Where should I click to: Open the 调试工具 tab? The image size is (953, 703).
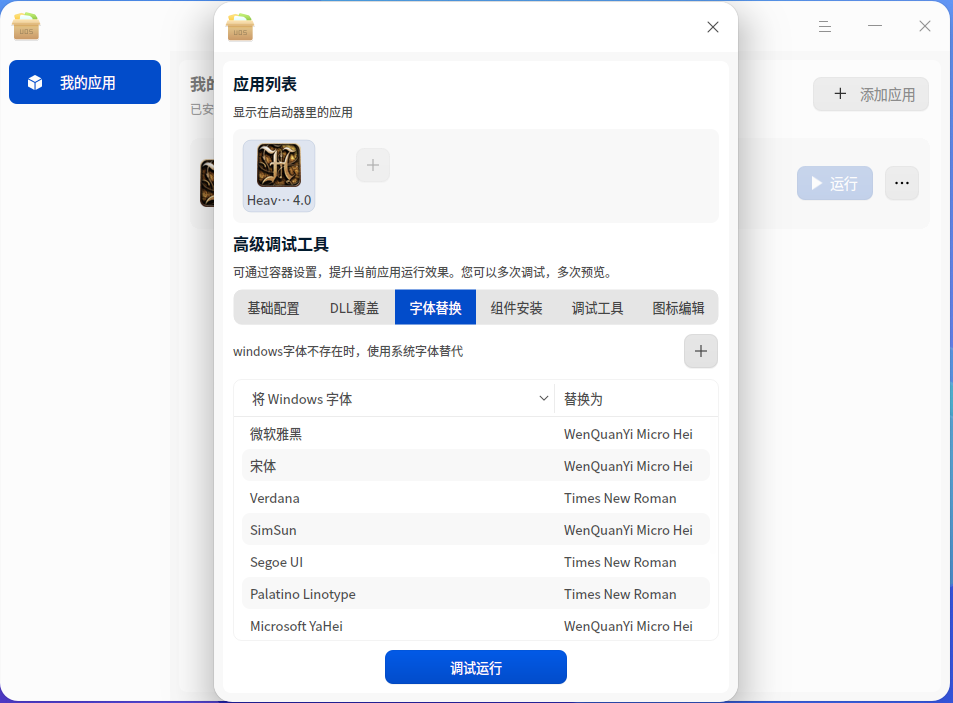tap(597, 308)
